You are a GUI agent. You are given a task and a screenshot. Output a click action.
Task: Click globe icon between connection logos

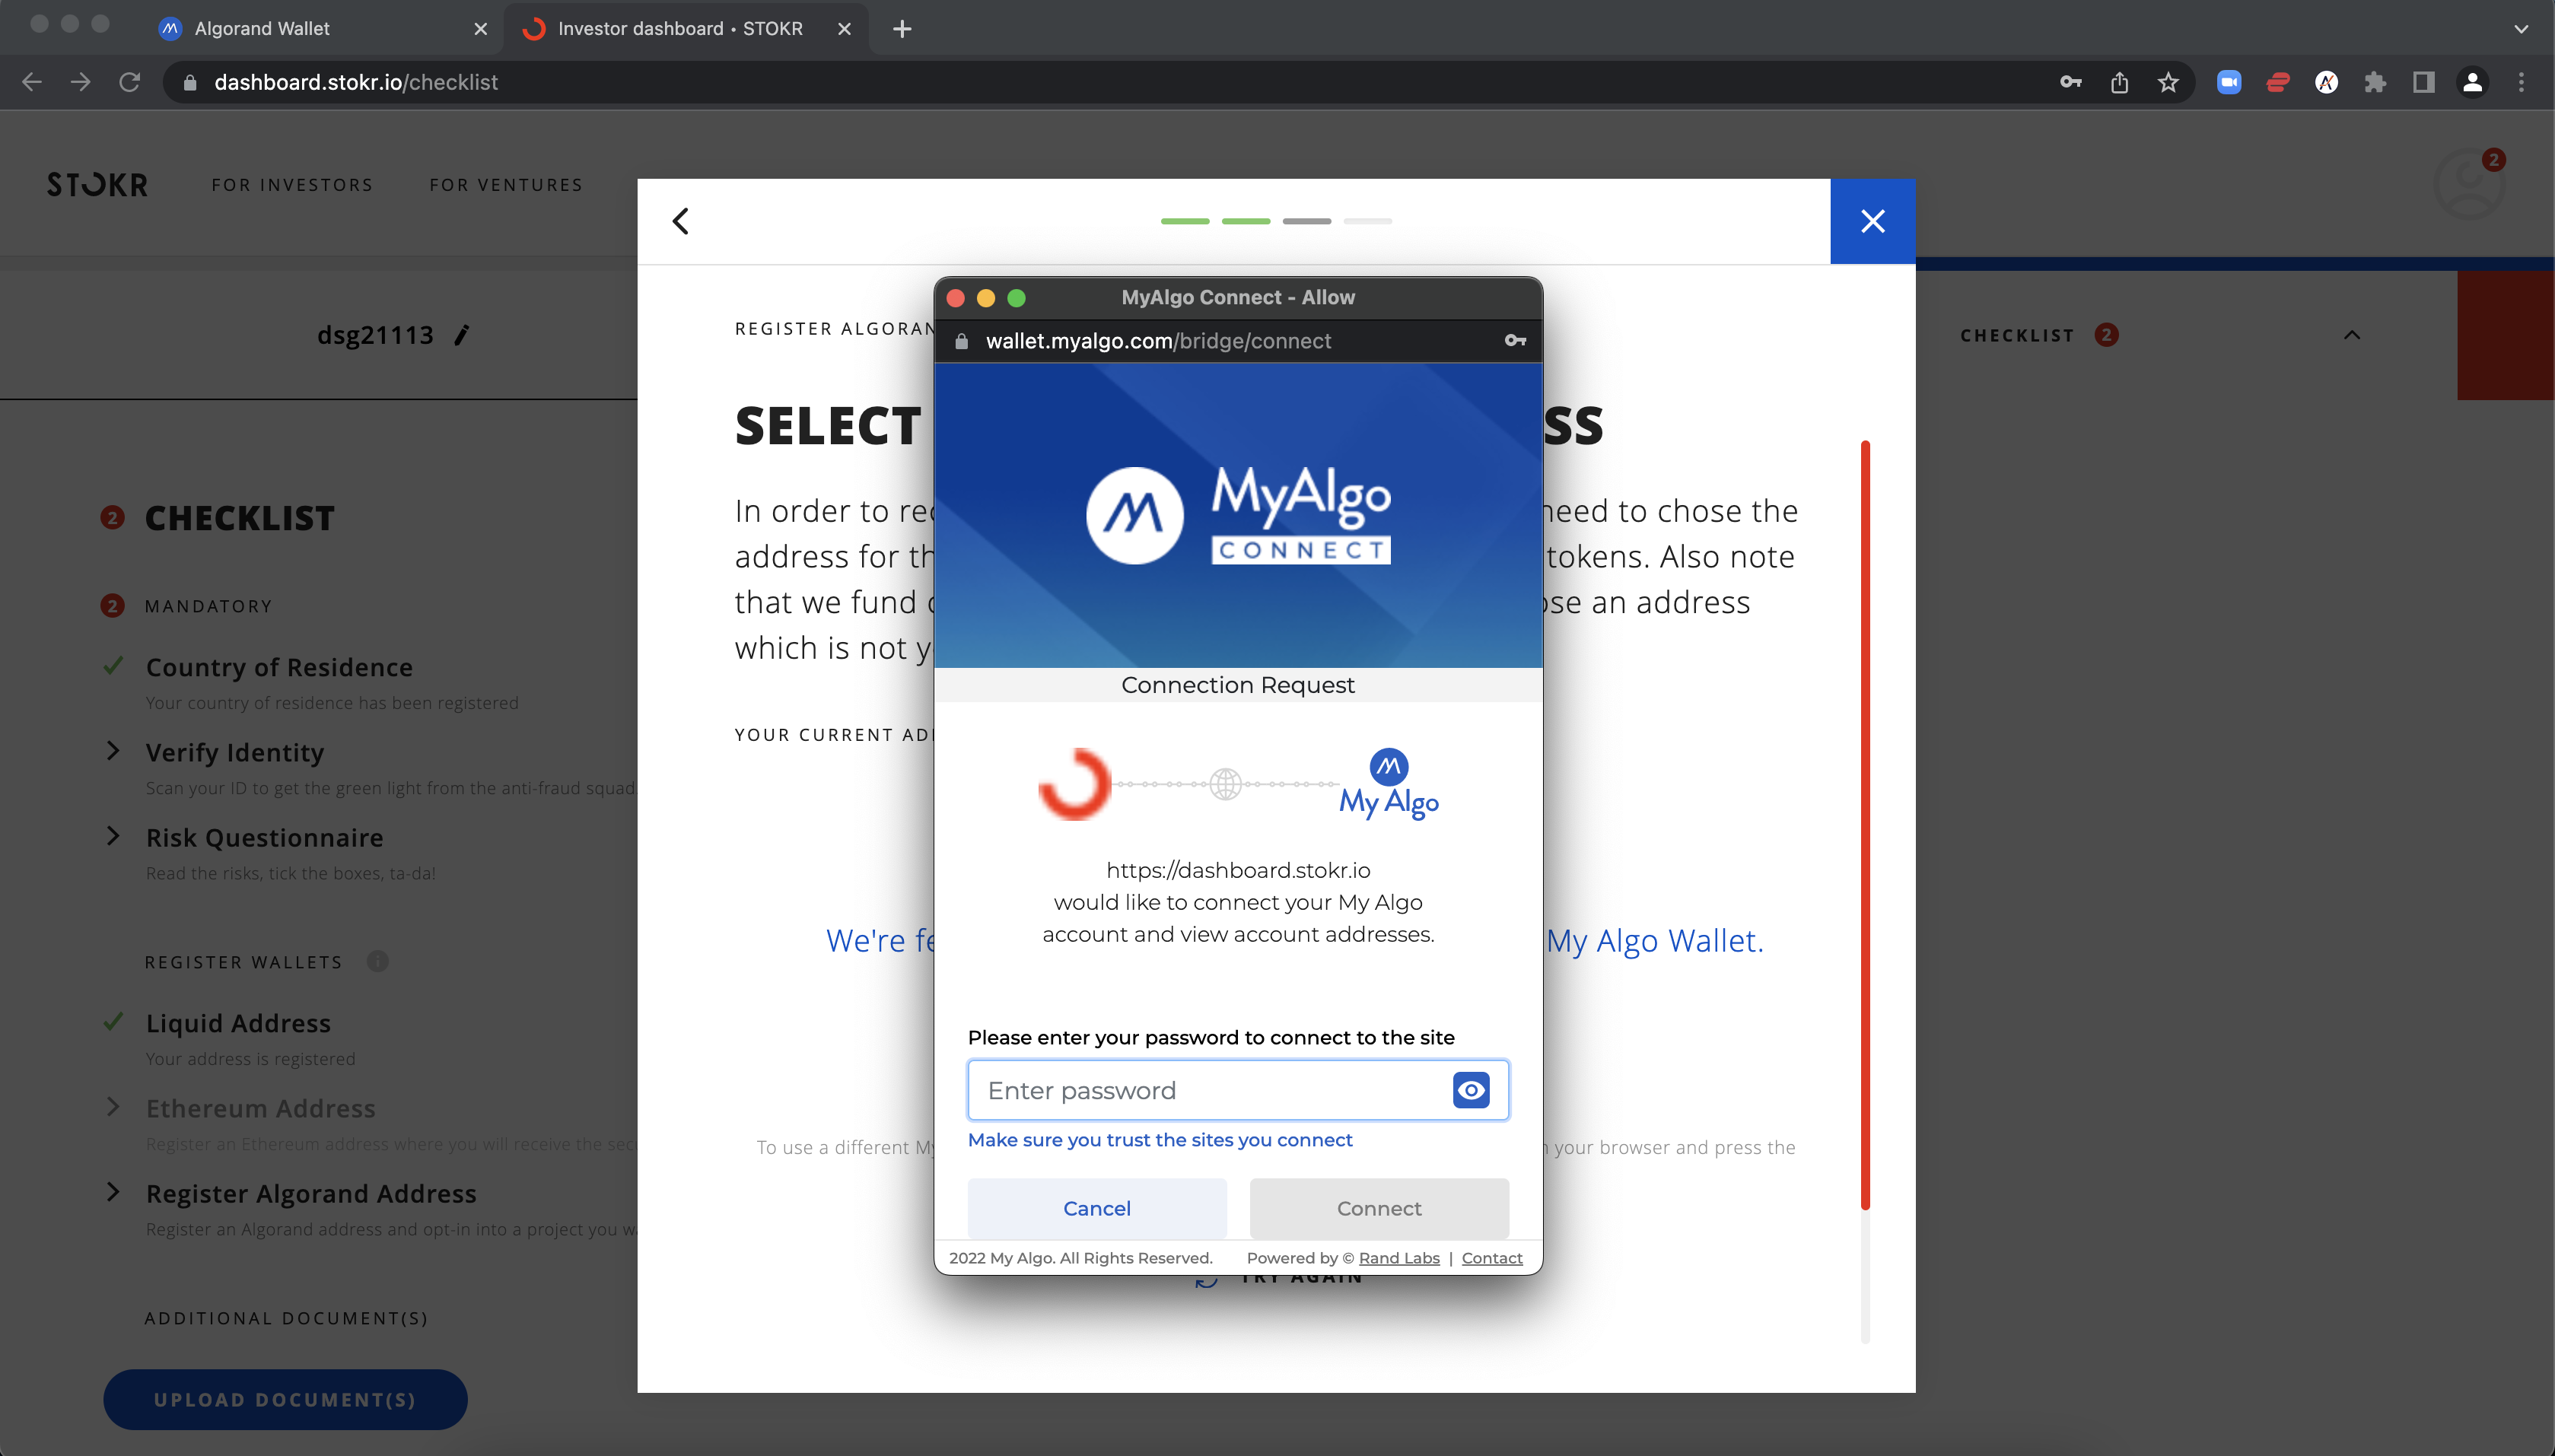(x=1225, y=784)
